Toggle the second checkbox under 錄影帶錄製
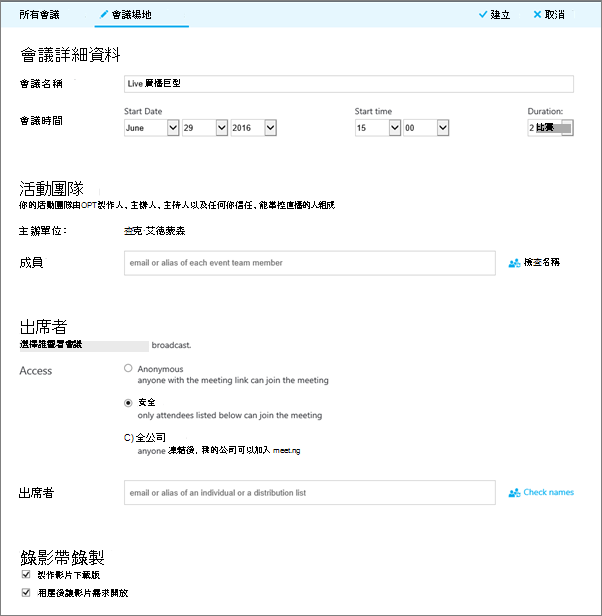 click(x=26, y=592)
